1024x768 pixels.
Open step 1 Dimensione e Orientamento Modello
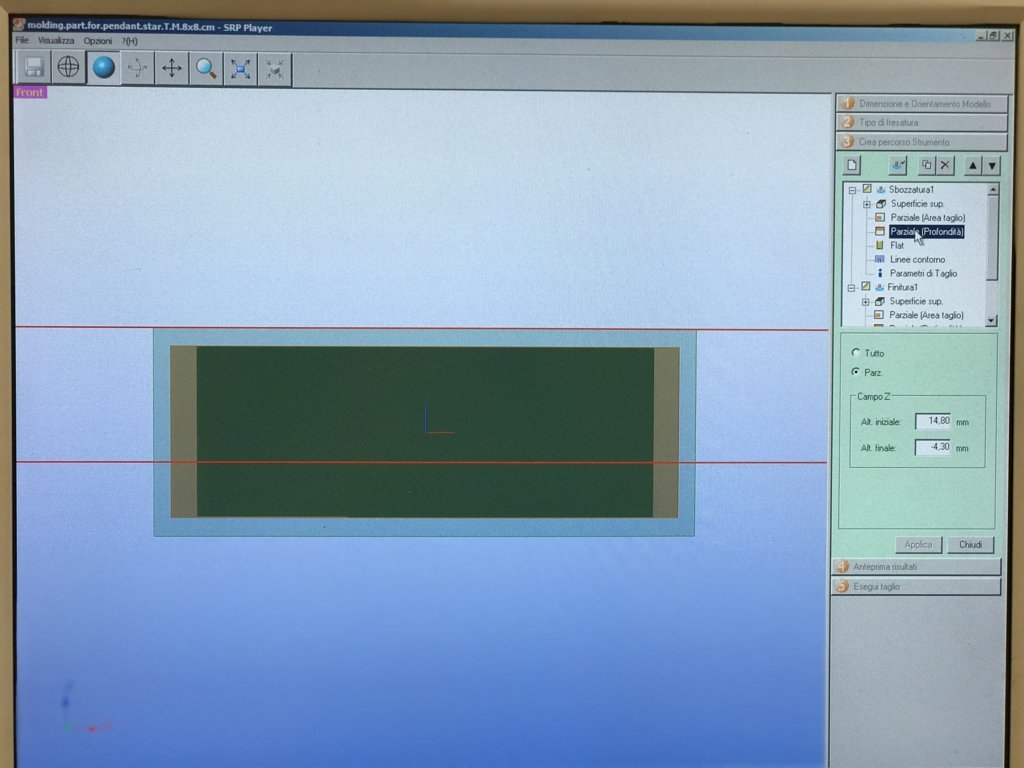point(922,103)
